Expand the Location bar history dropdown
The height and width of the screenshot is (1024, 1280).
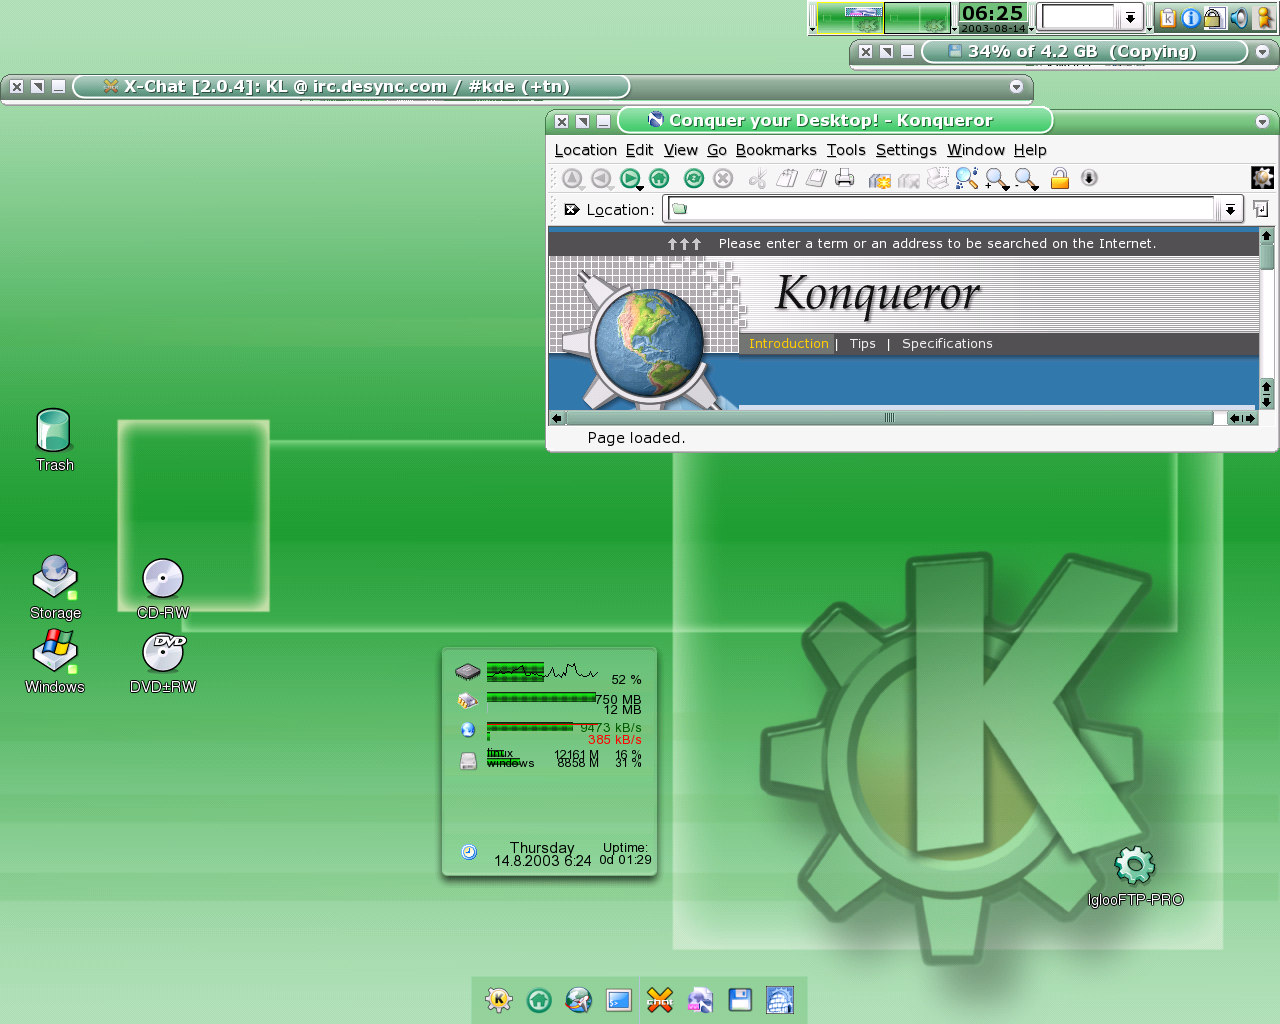[x=1230, y=209]
